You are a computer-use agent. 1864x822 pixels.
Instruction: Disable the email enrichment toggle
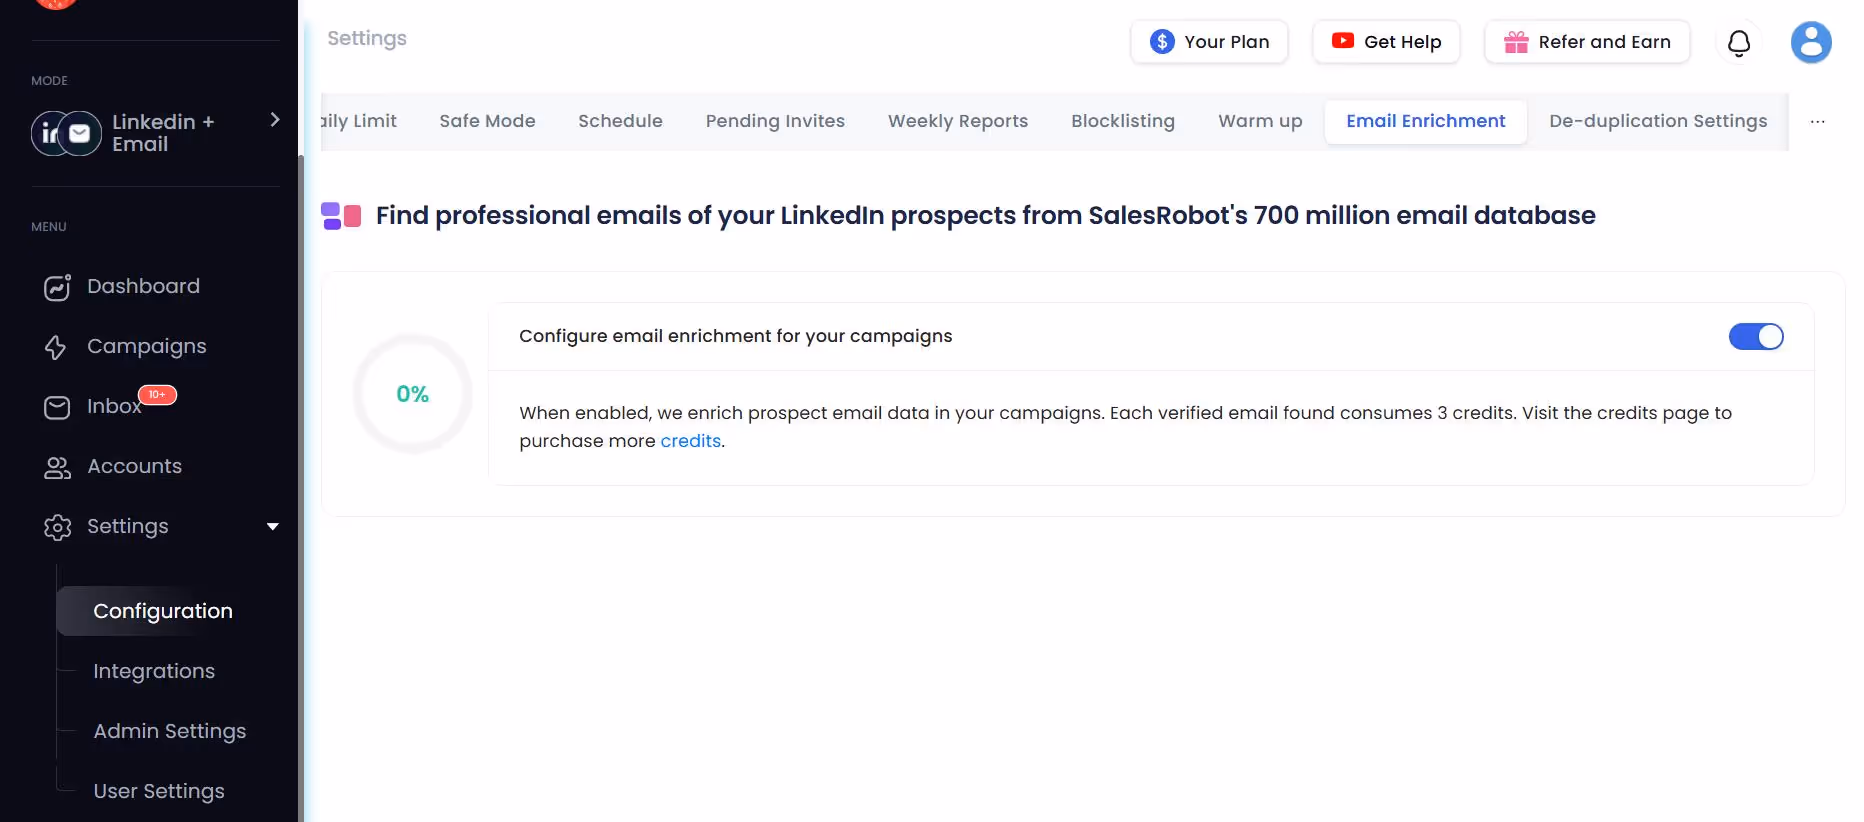(1756, 336)
